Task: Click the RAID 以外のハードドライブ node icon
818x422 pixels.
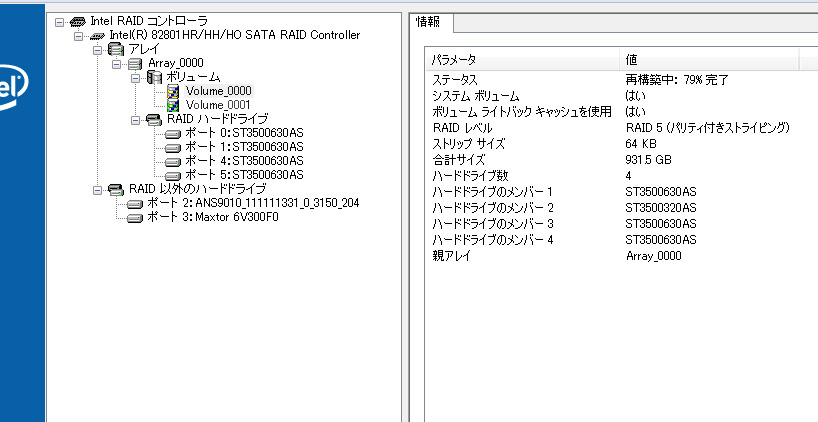Action: coord(116,190)
